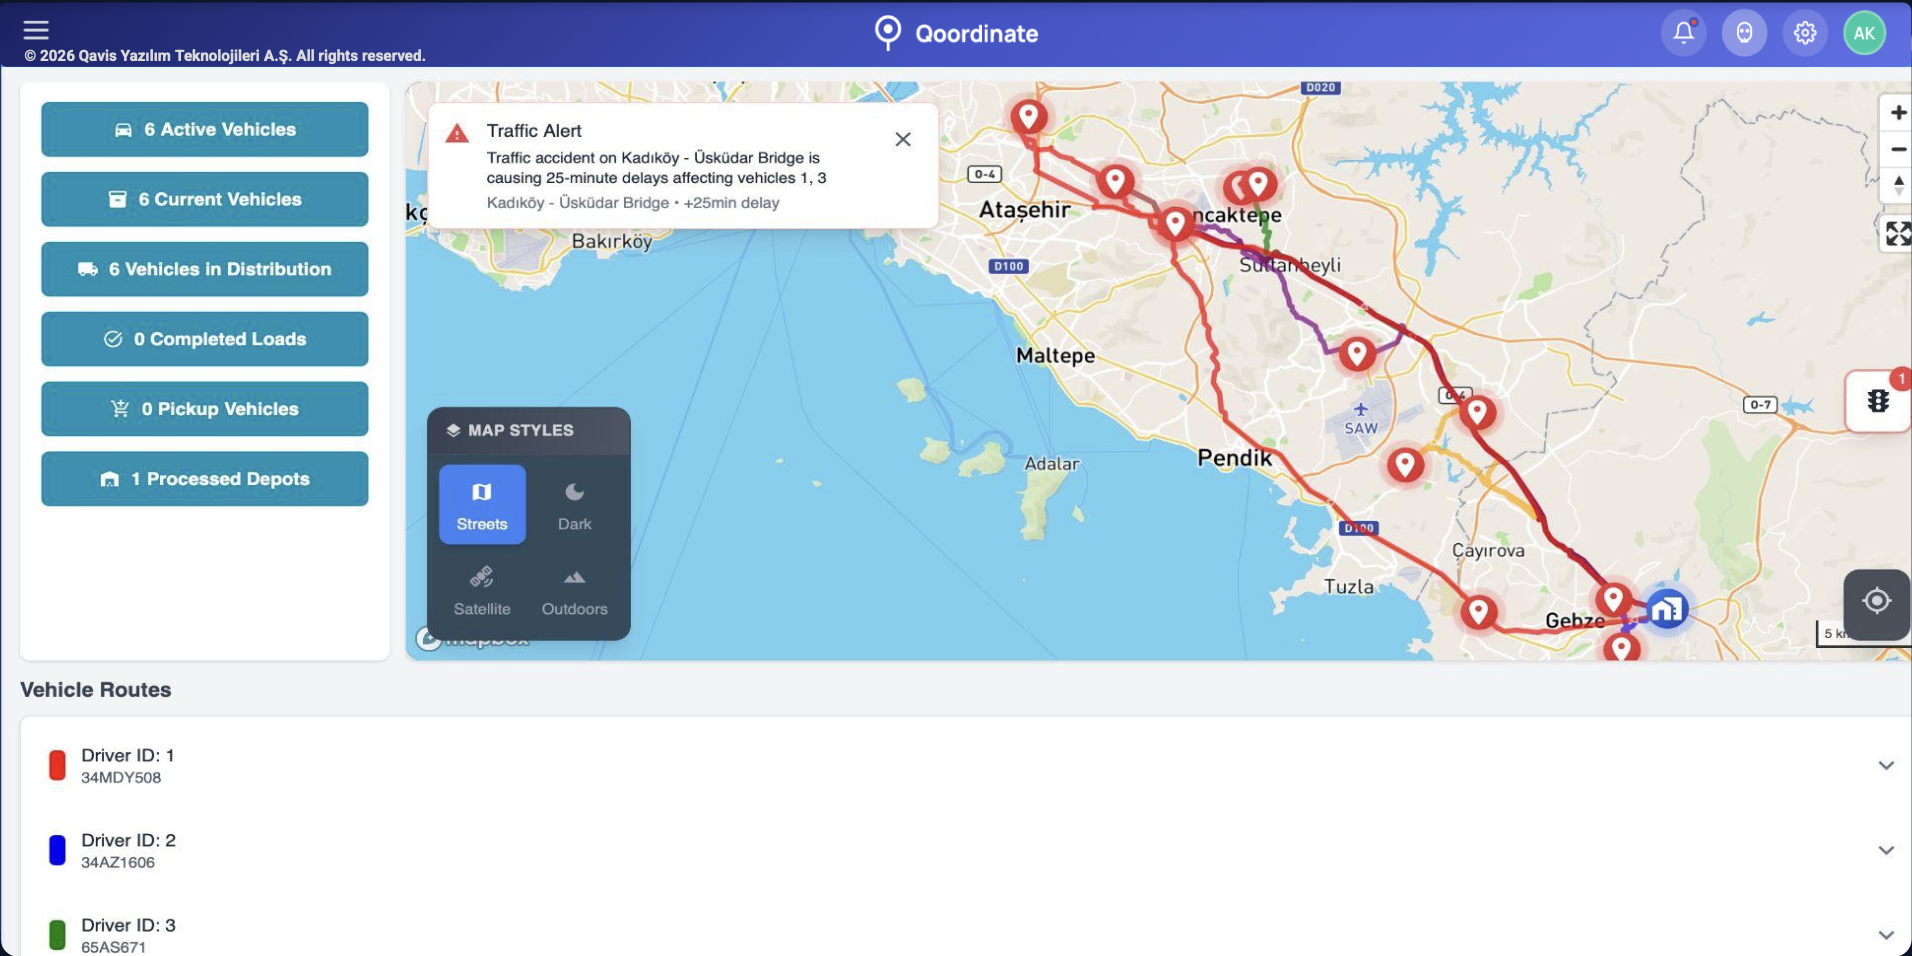Select the Streets map style
This screenshot has height=956, width=1912.
point(482,505)
